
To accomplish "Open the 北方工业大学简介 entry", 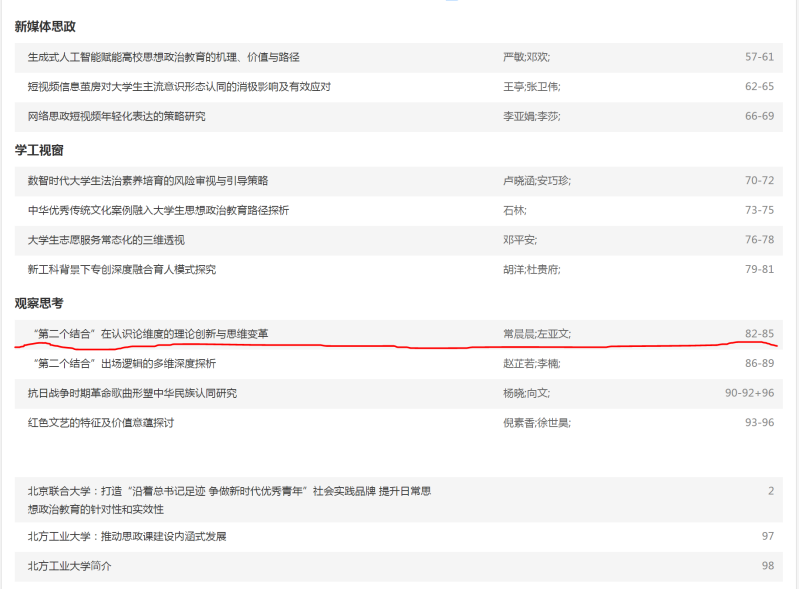I will [70, 566].
